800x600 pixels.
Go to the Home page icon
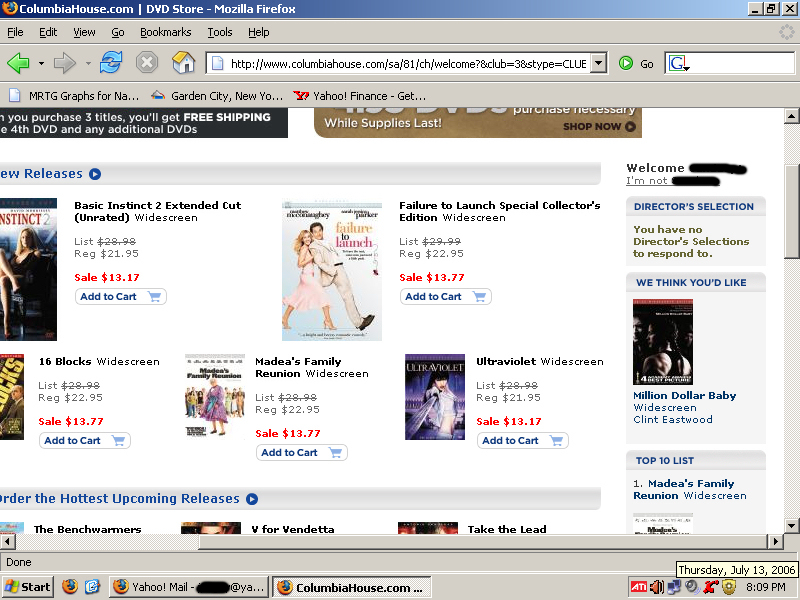(x=184, y=63)
